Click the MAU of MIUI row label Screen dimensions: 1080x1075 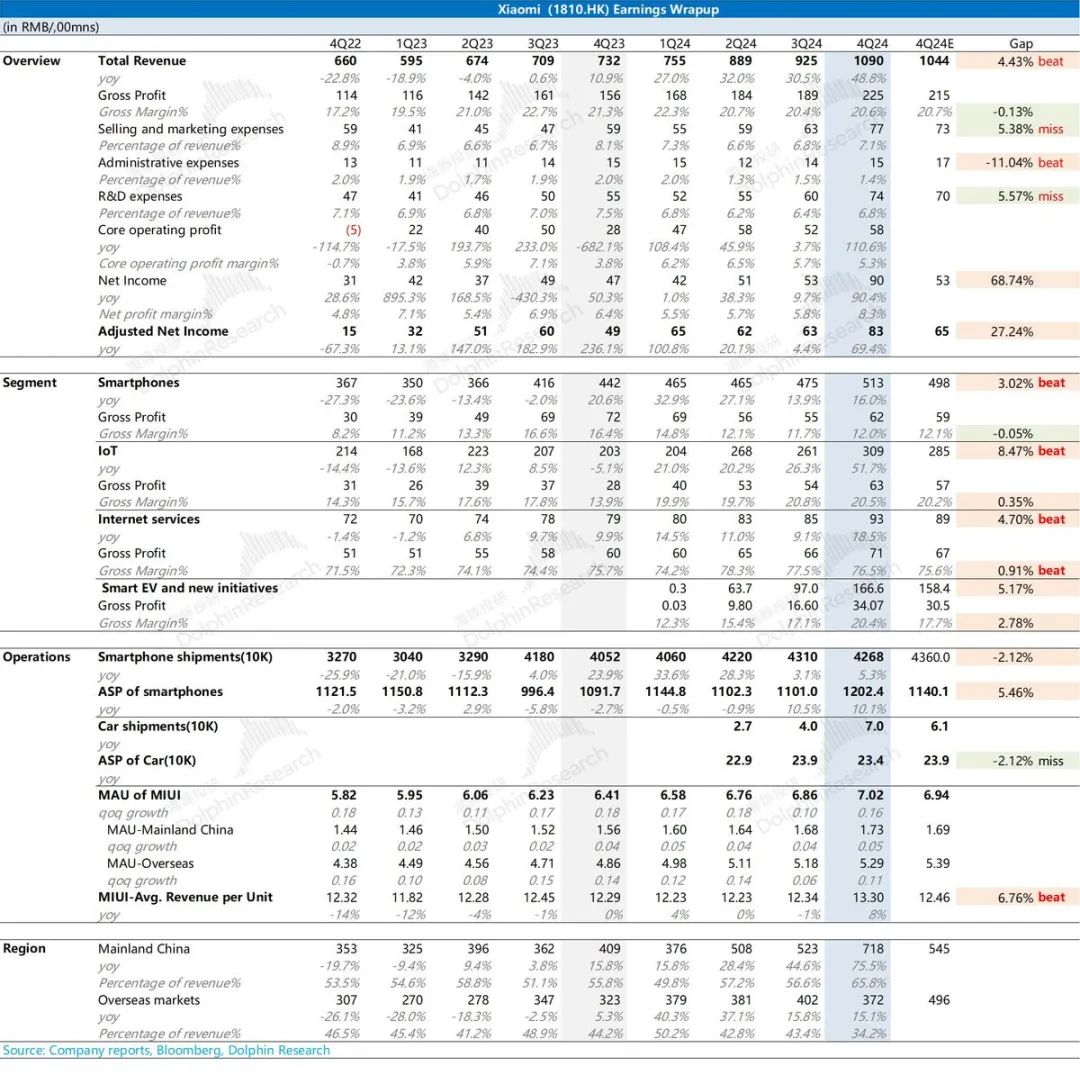coord(139,795)
